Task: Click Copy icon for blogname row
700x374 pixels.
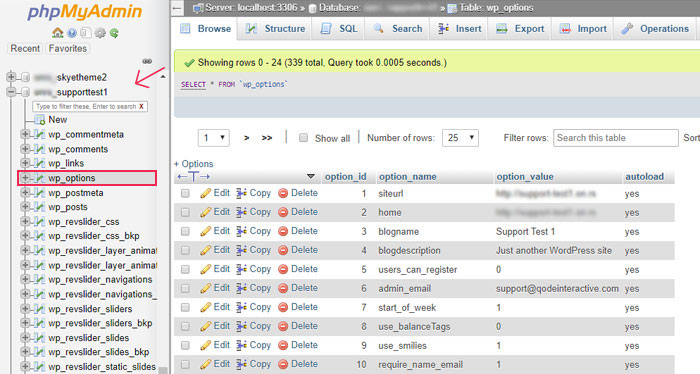Action: [x=242, y=231]
